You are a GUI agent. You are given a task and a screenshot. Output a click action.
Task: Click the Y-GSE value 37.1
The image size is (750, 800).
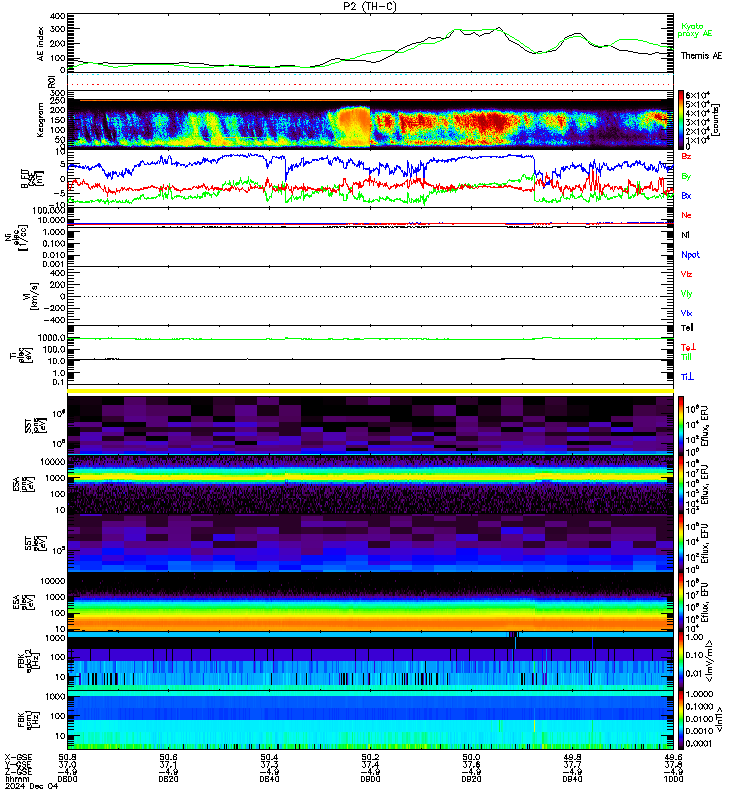click(168, 765)
